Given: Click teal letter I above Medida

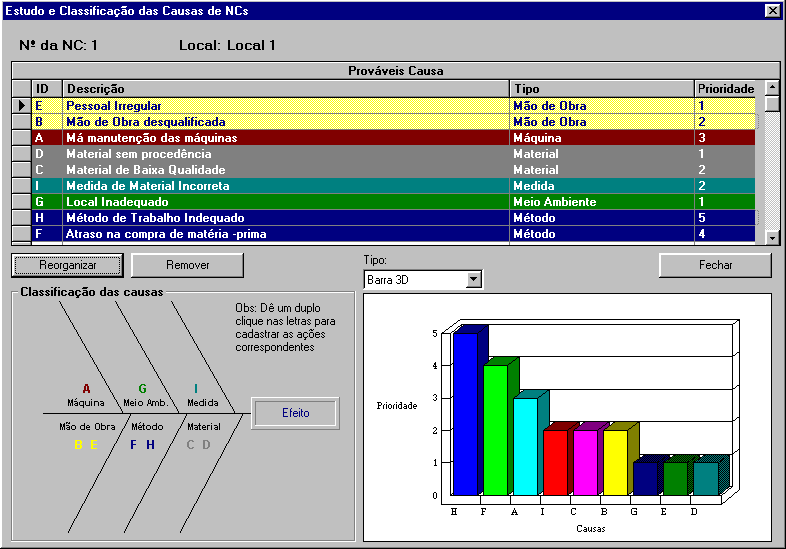Looking at the screenshot, I should pos(195,389).
